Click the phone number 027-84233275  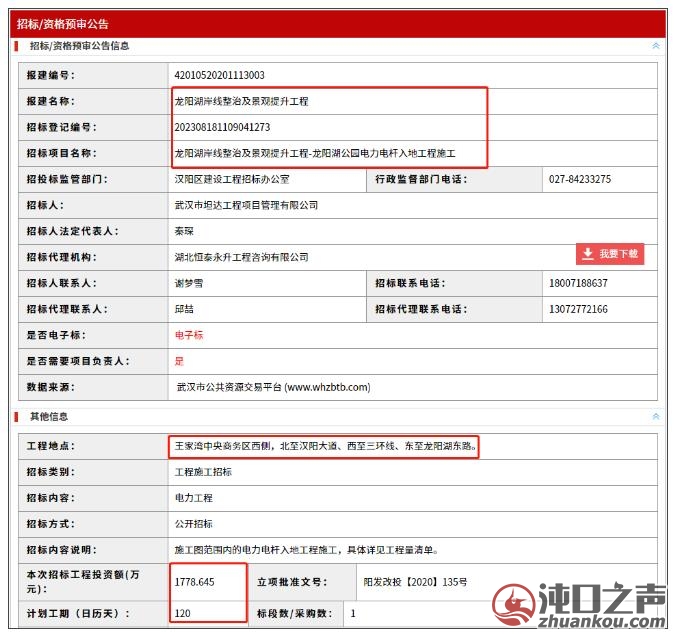click(x=579, y=179)
